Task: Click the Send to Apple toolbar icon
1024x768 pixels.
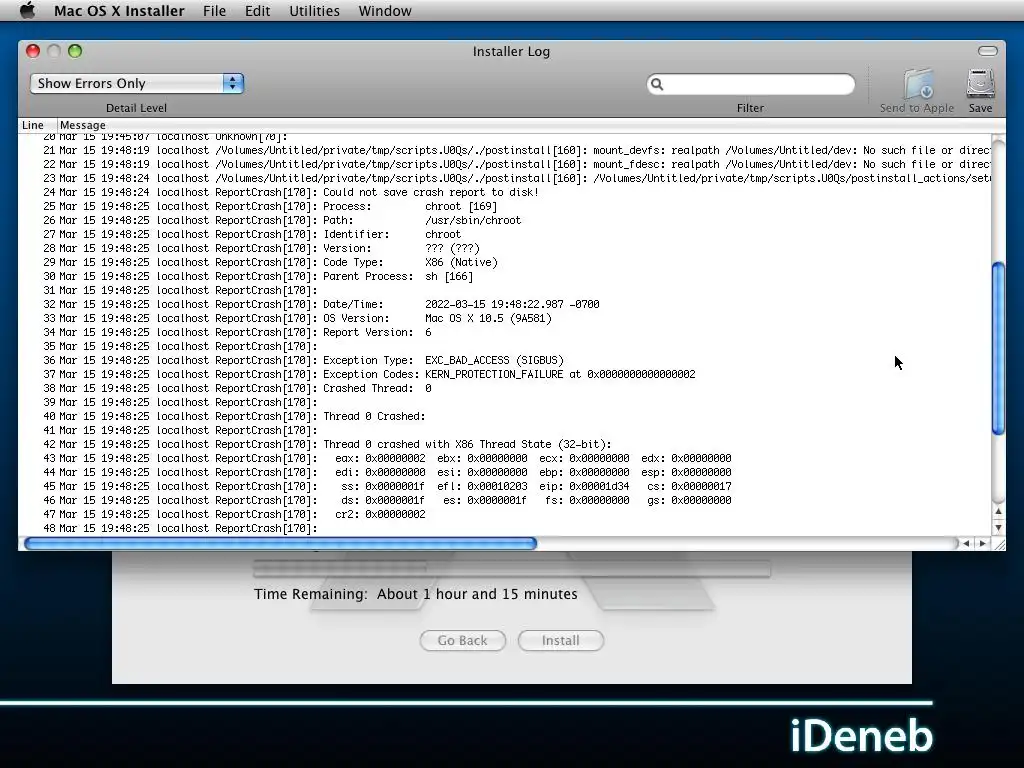Action: tap(917, 84)
